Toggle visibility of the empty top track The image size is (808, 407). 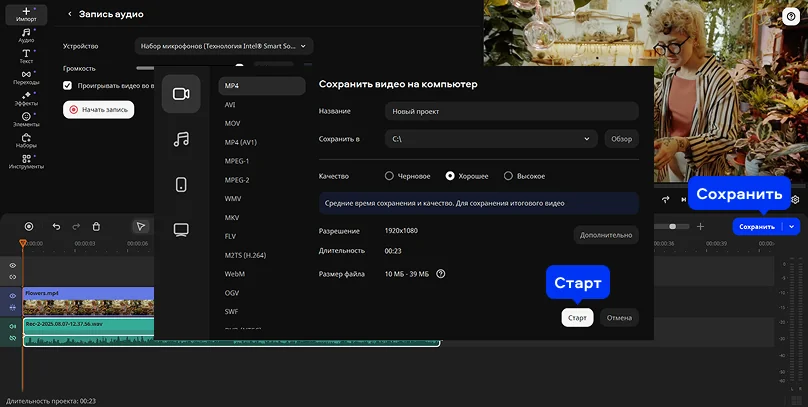tap(12, 265)
